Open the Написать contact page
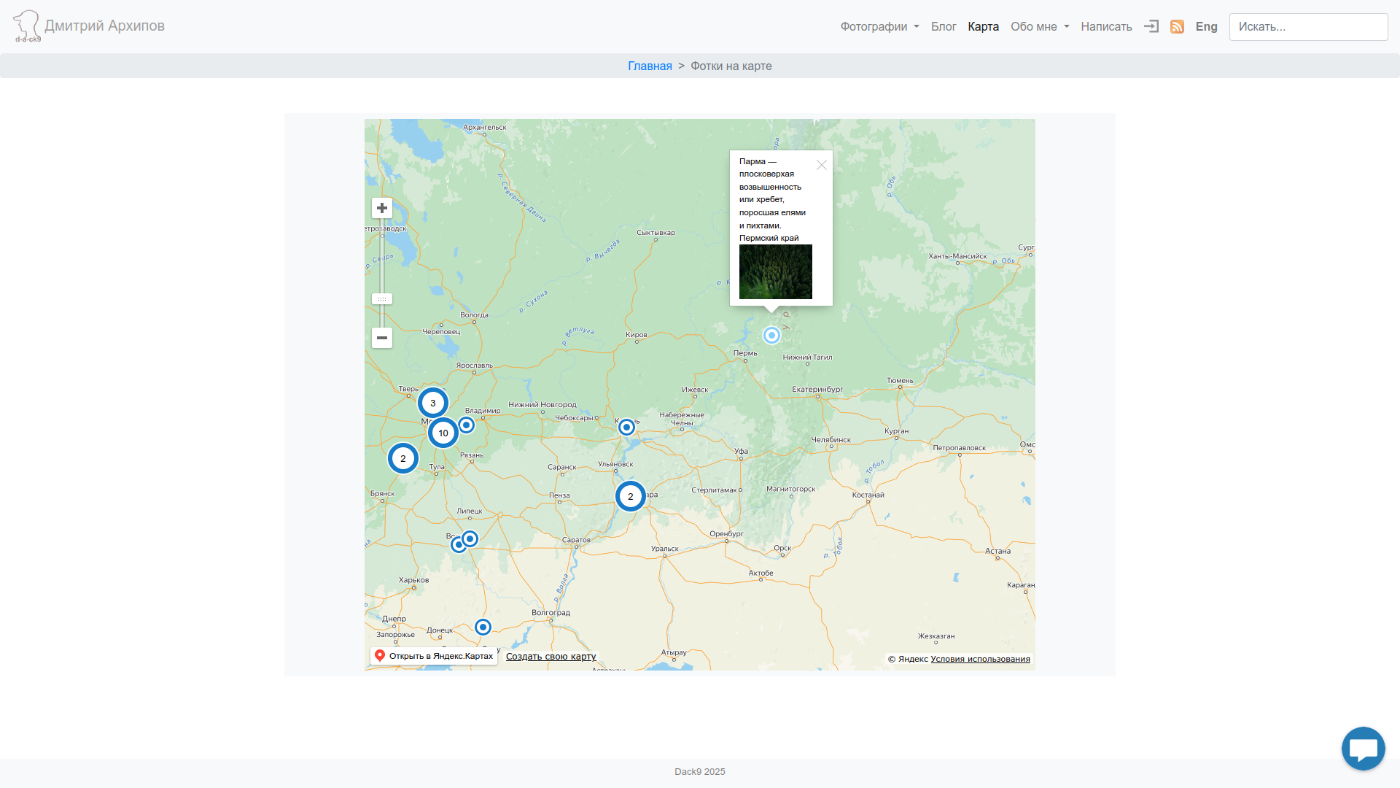This screenshot has width=1400, height=788. point(1106,27)
